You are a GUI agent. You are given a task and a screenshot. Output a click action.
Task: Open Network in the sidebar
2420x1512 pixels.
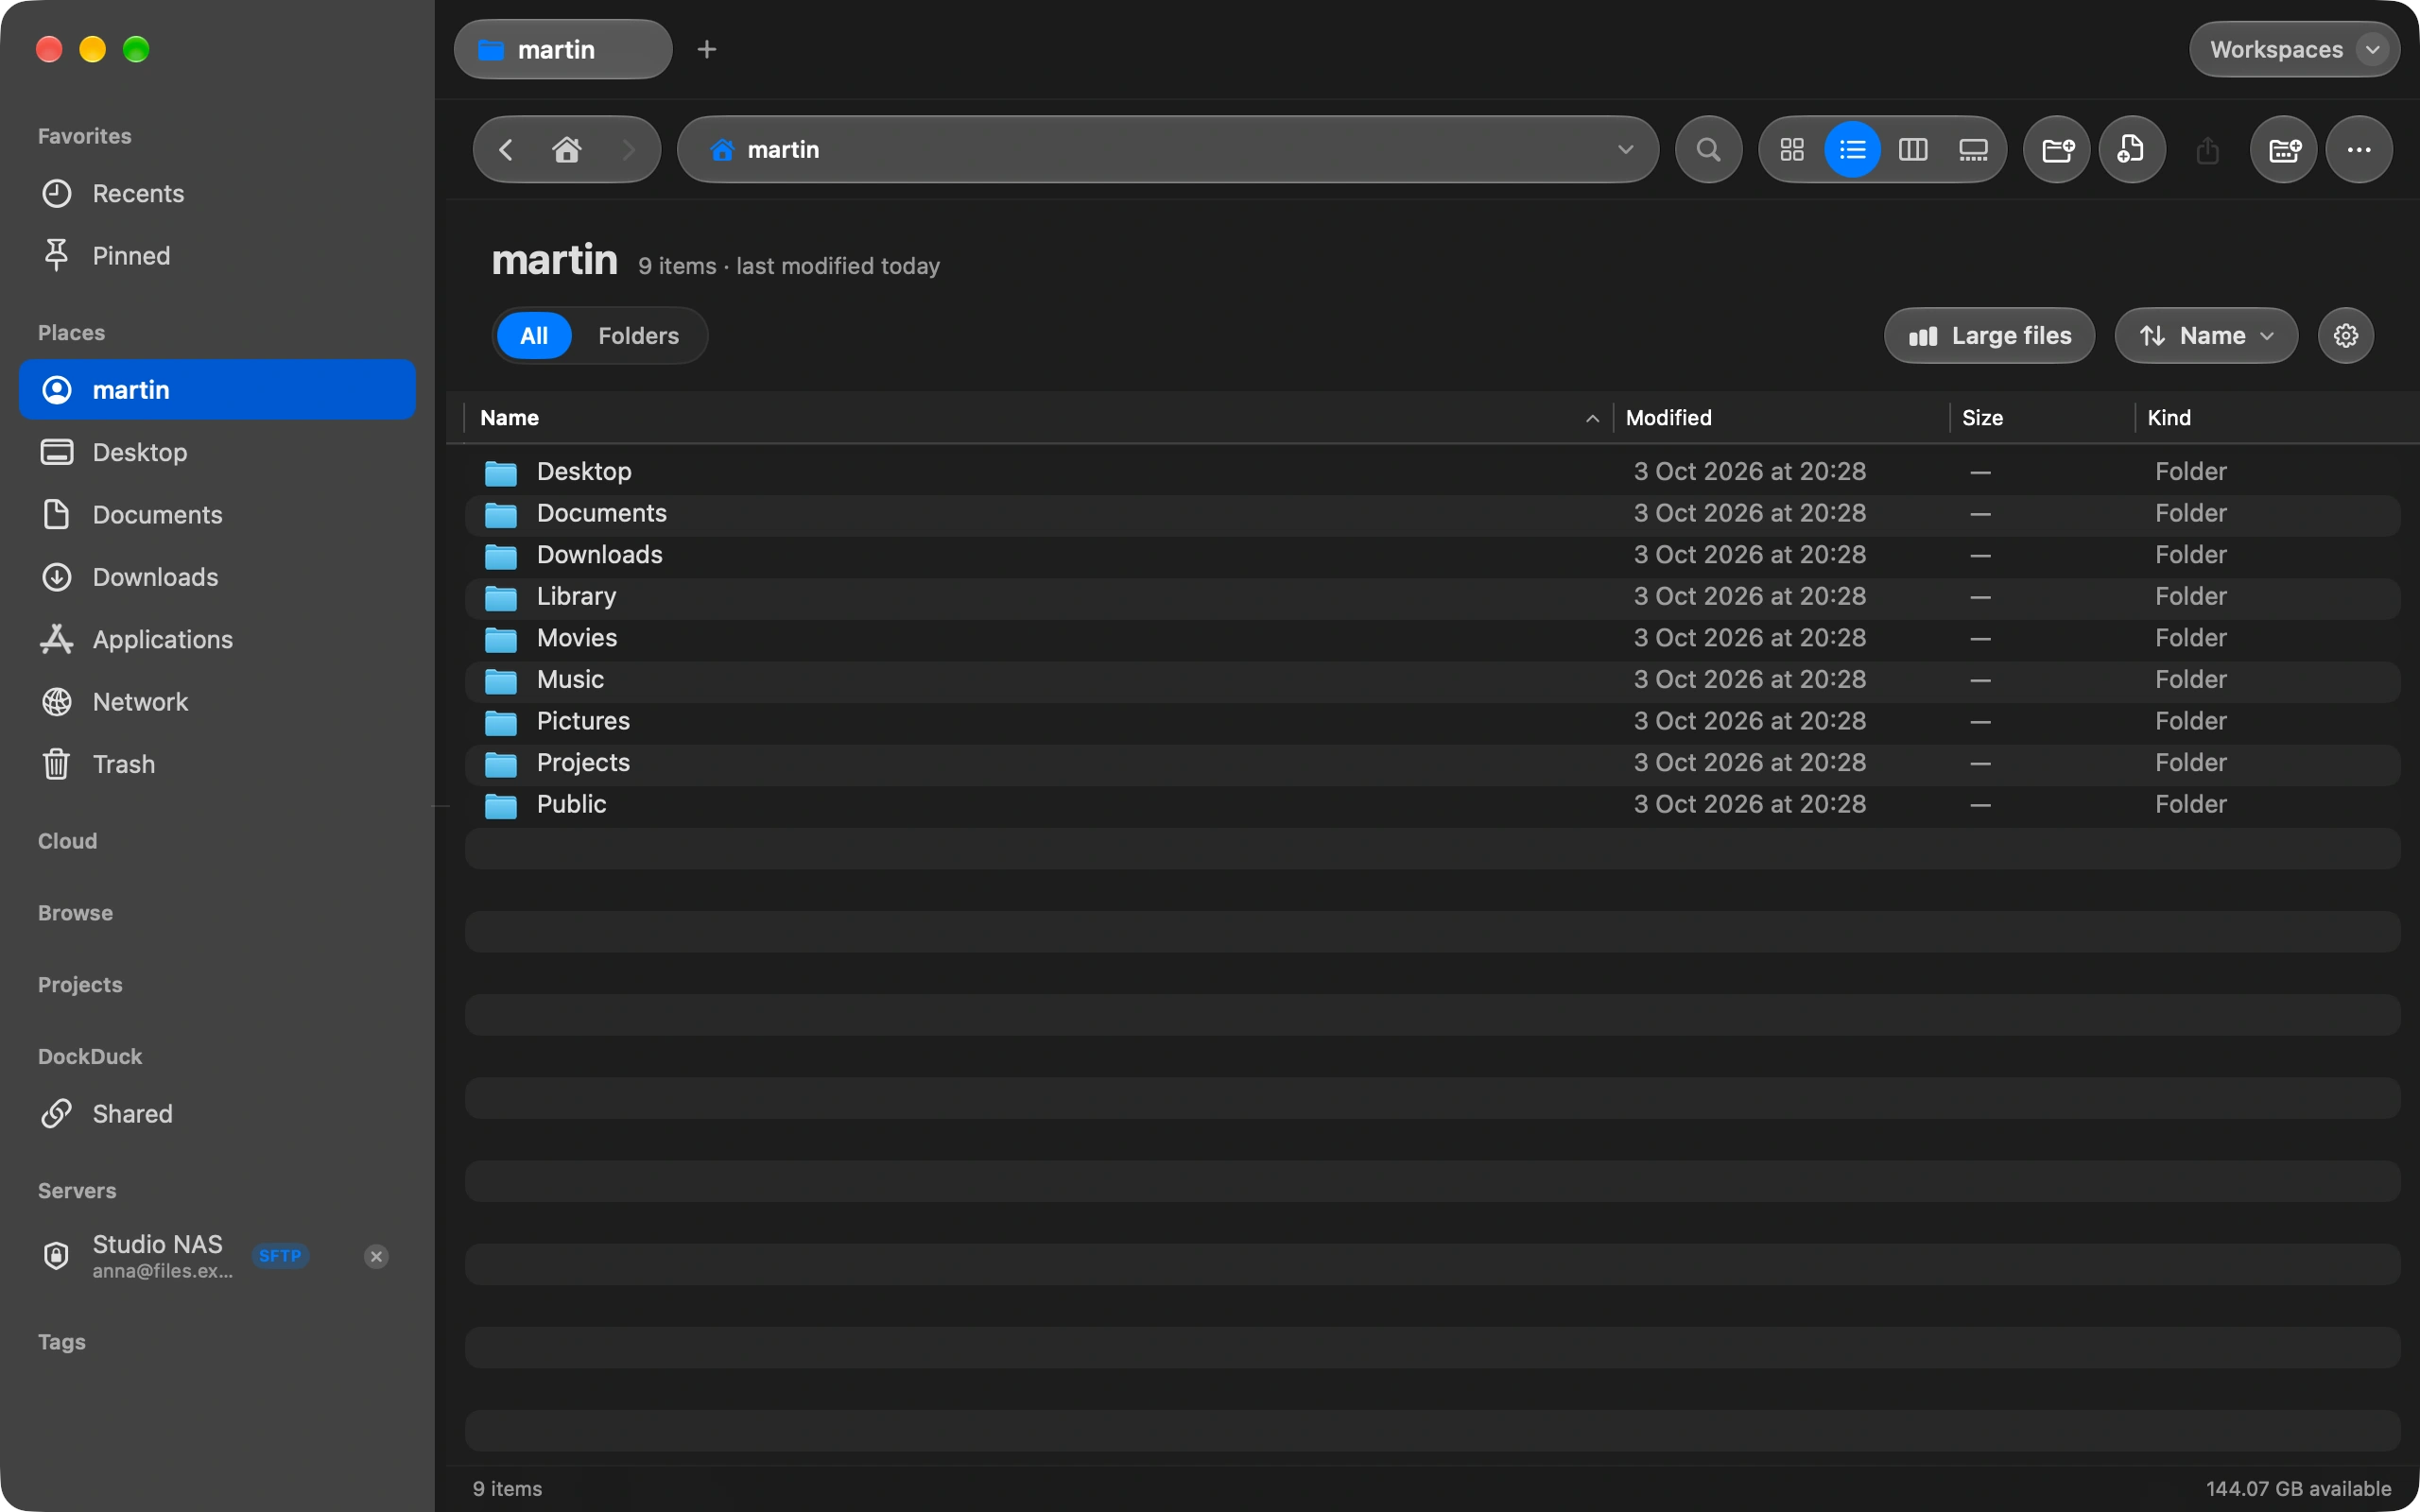tap(217, 702)
